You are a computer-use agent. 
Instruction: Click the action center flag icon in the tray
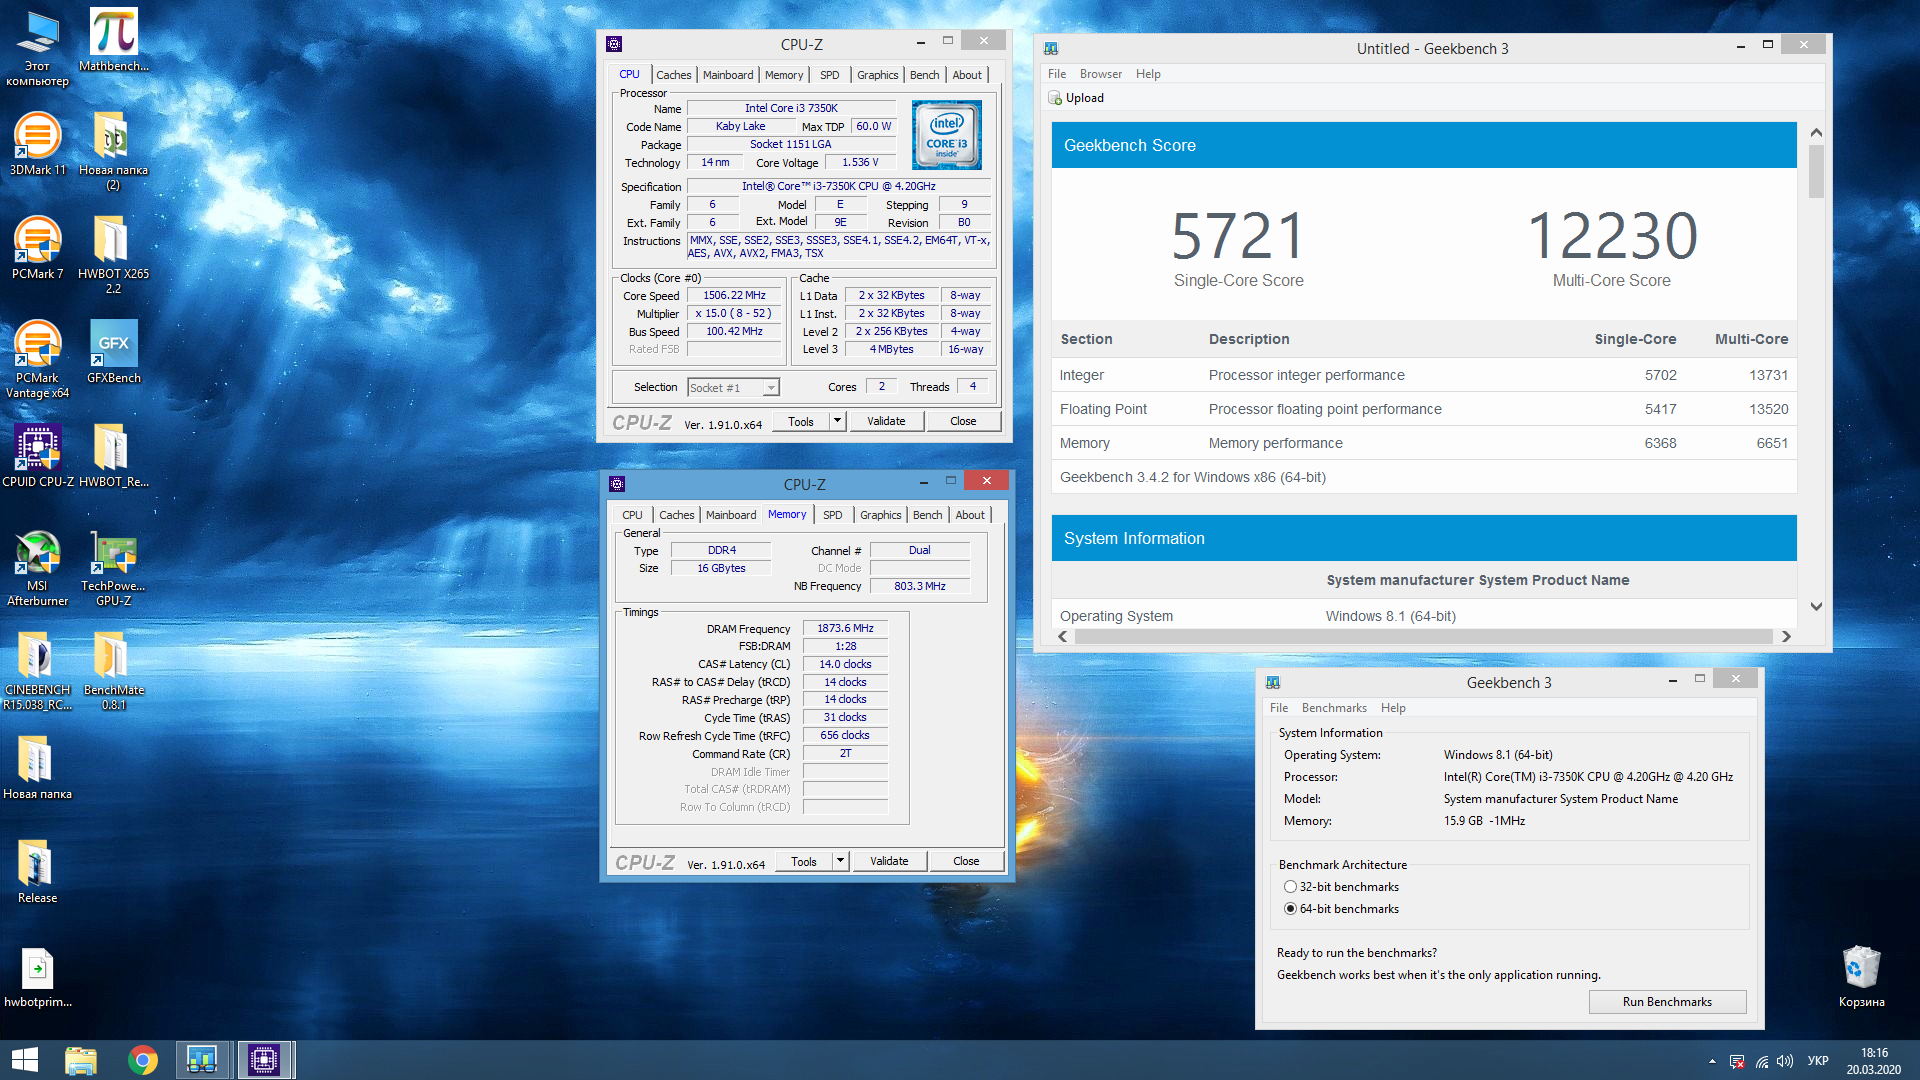1737,1061
